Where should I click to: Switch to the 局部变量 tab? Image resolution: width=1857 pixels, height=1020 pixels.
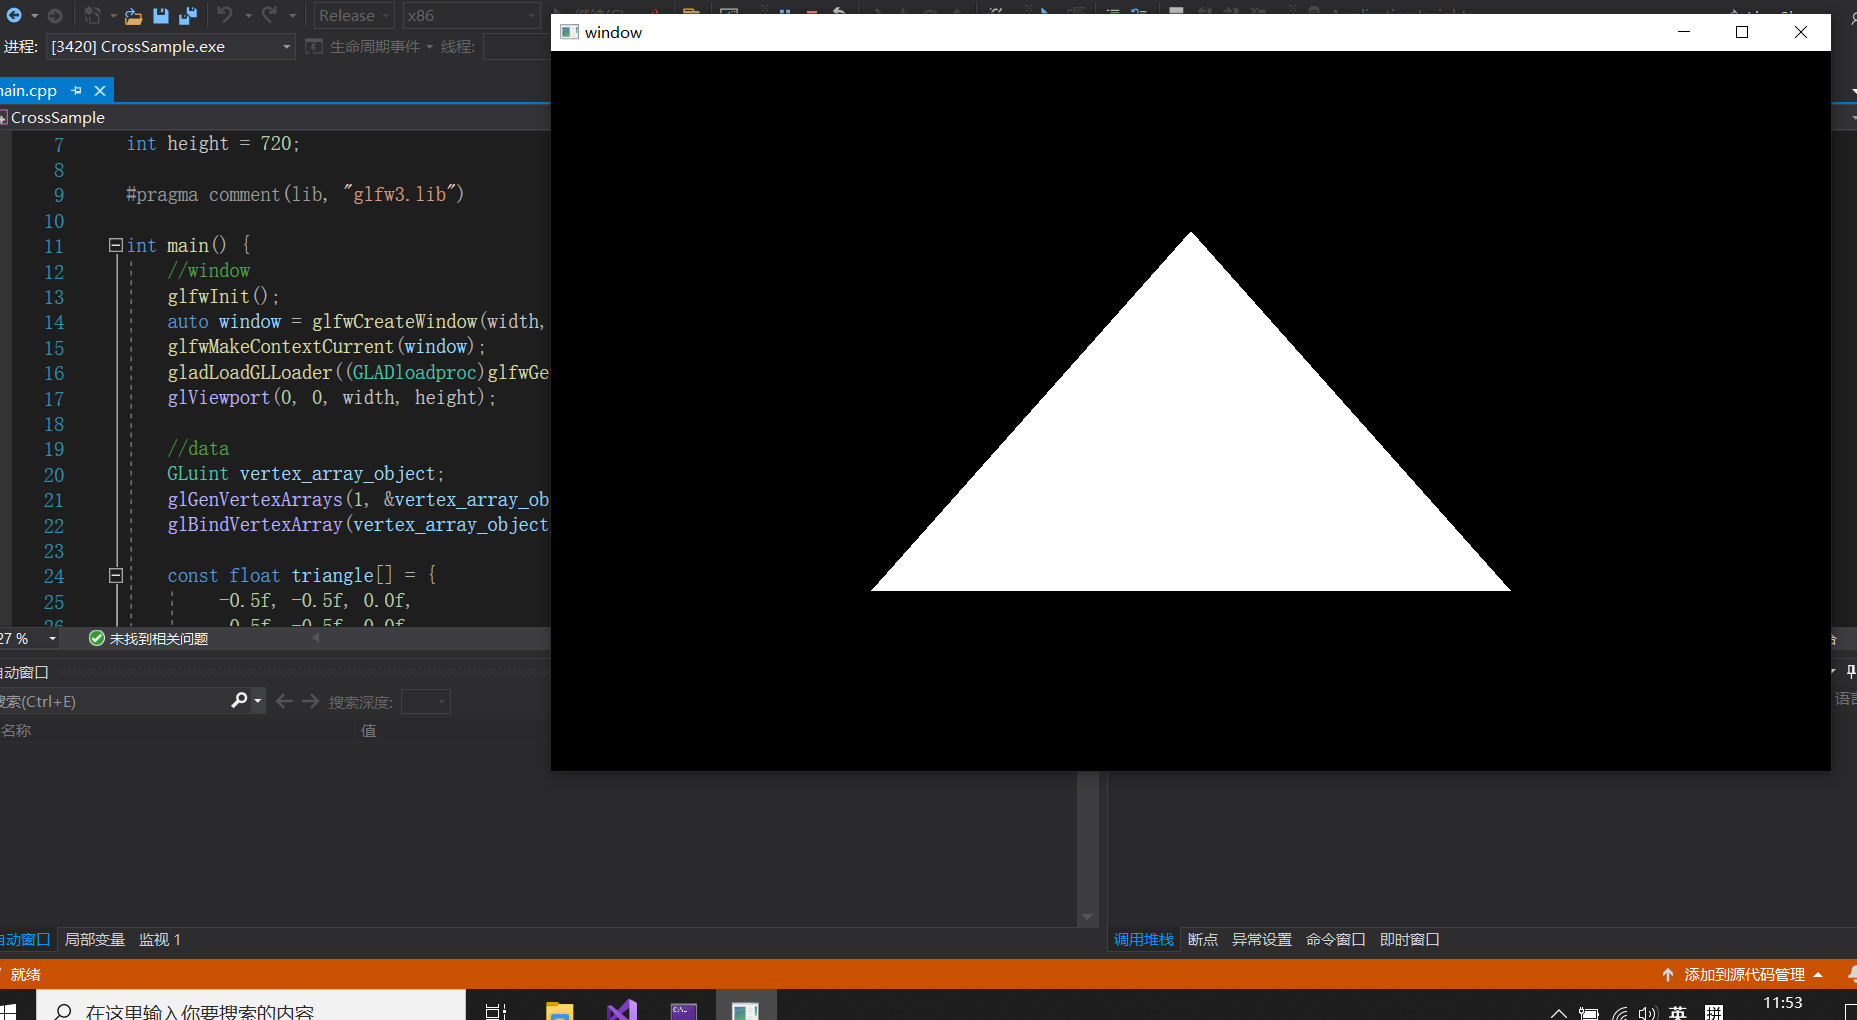click(x=95, y=940)
